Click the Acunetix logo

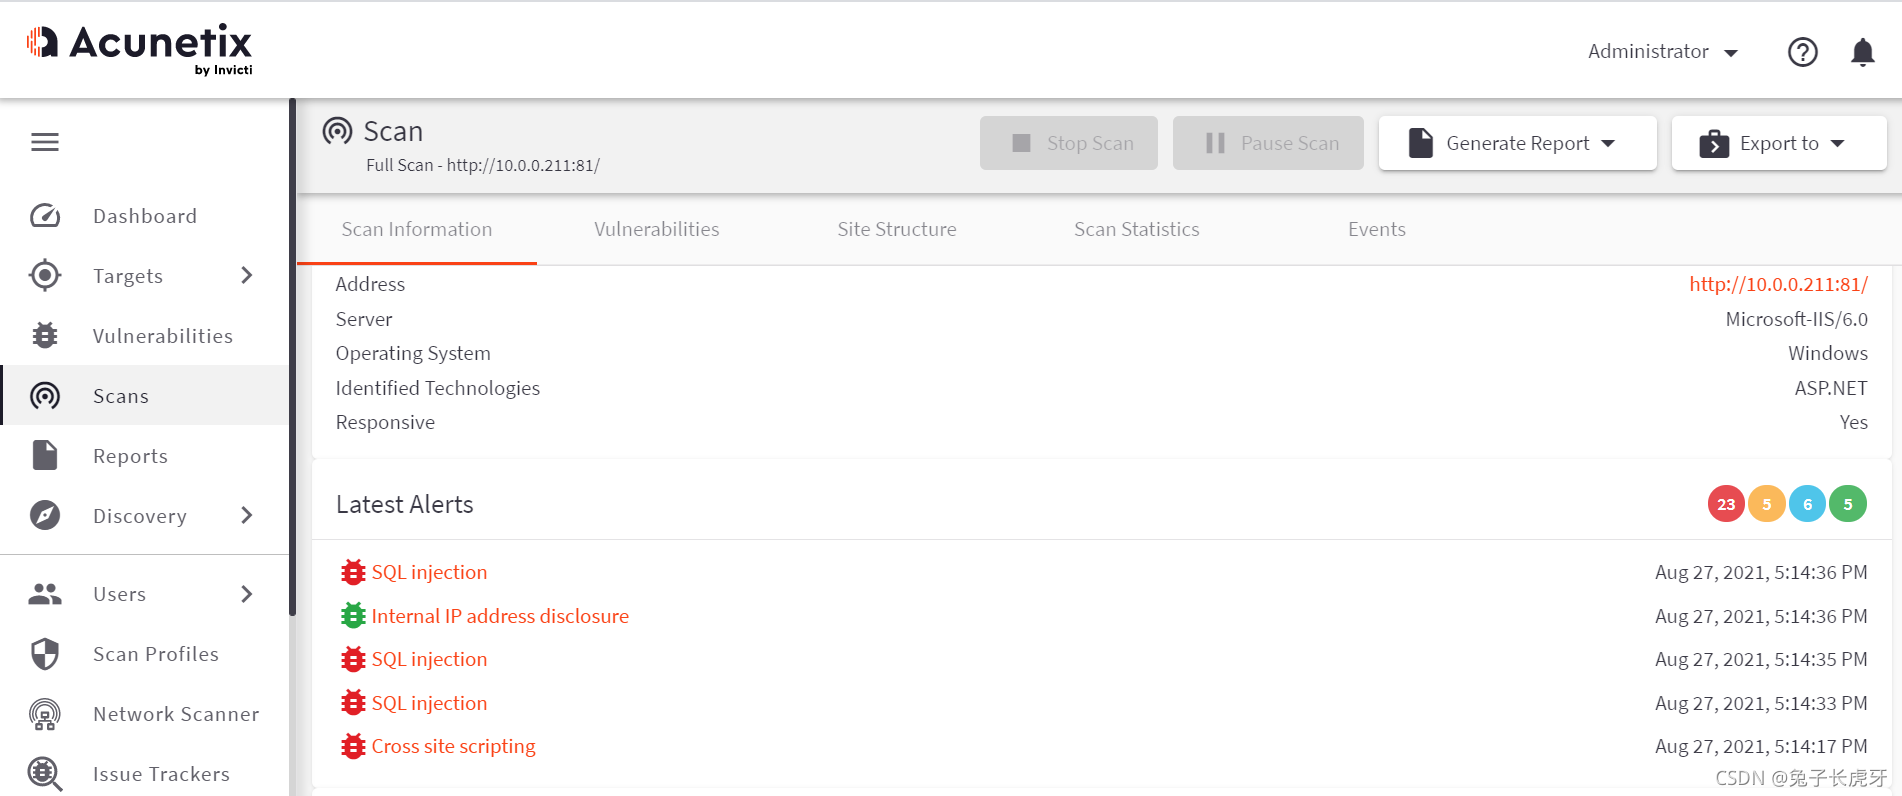(x=140, y=49)
